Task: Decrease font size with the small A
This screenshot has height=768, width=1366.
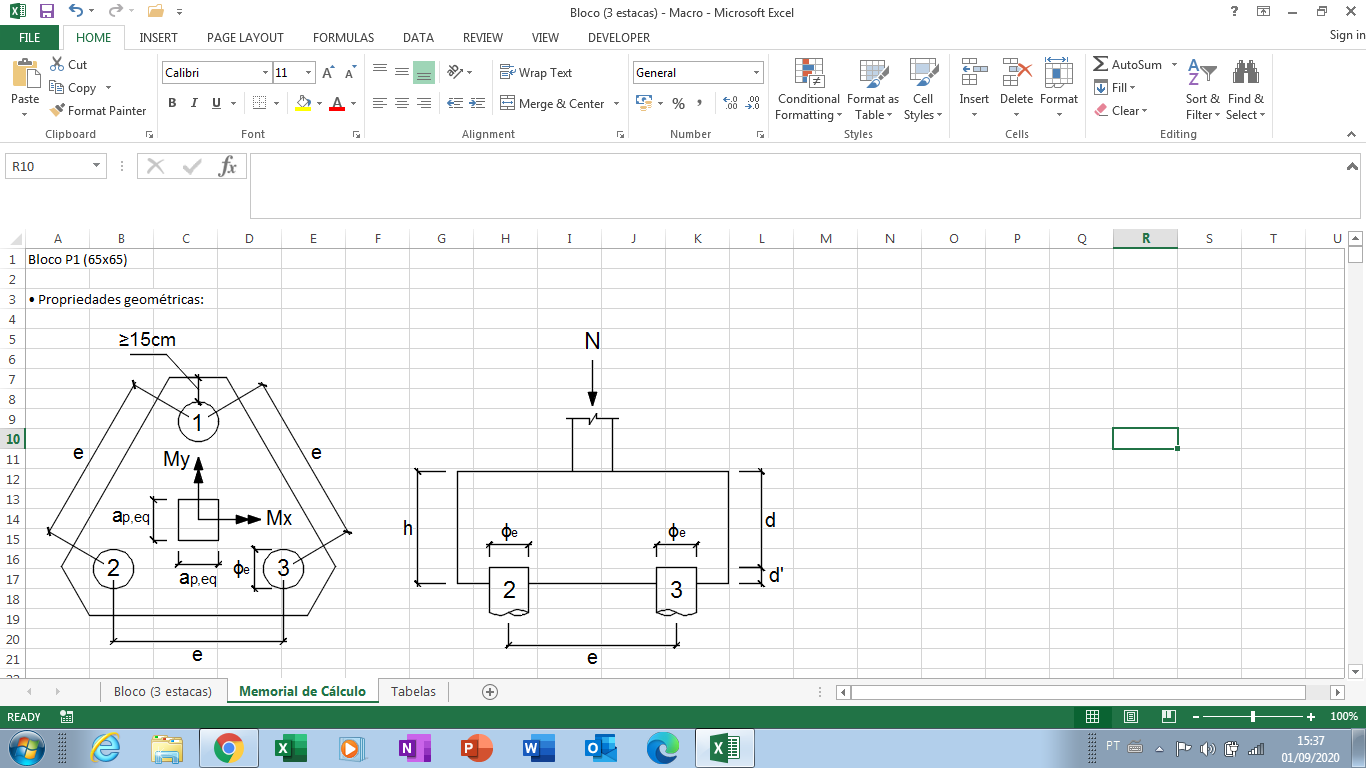Action: (x=350, y=73)
